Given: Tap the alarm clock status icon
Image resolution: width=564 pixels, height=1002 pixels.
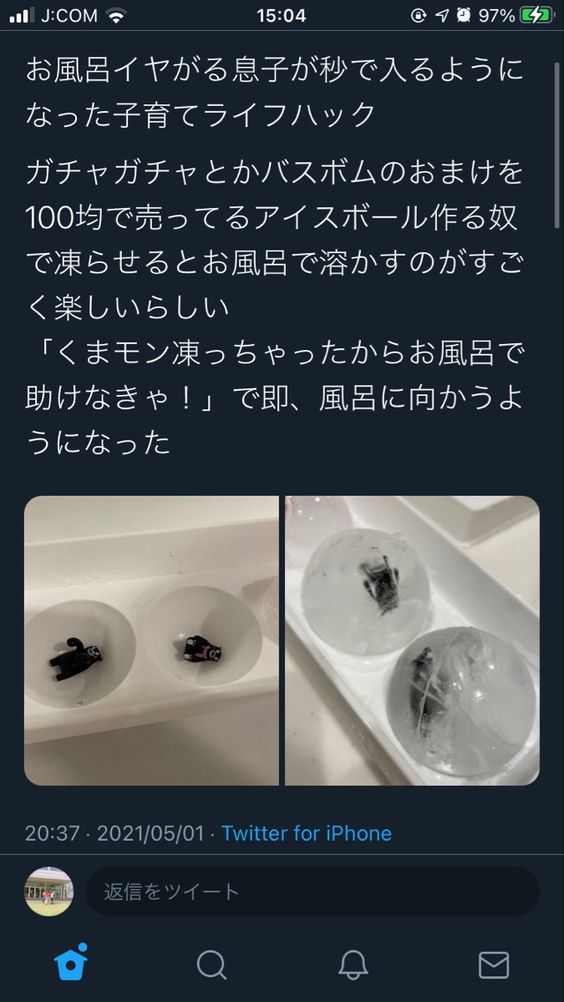Looking at the screenshot, I should point(464,16).
